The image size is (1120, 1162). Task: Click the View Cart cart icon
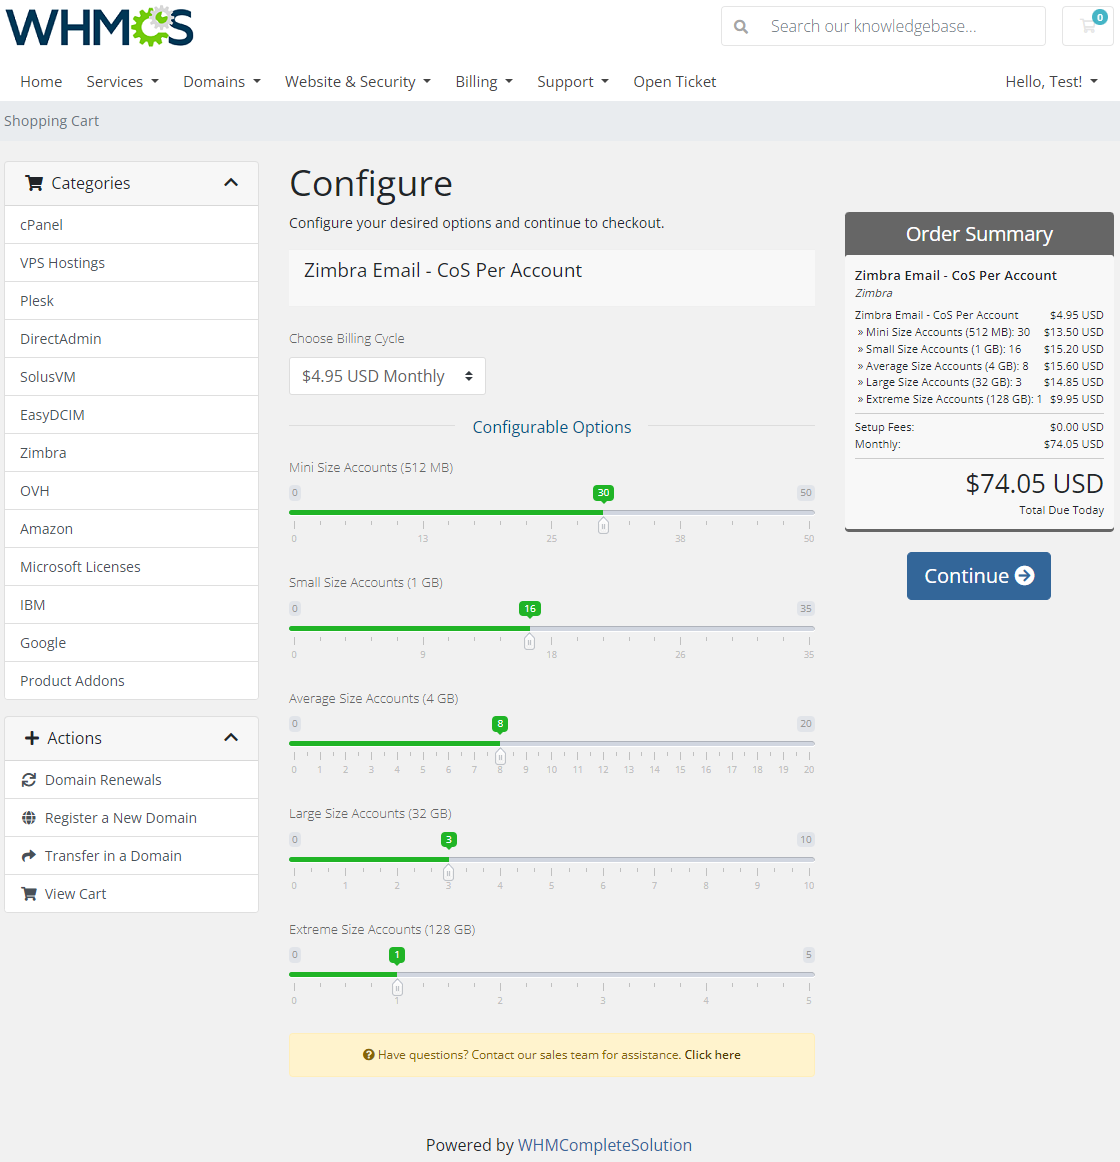tap(29, 894)
